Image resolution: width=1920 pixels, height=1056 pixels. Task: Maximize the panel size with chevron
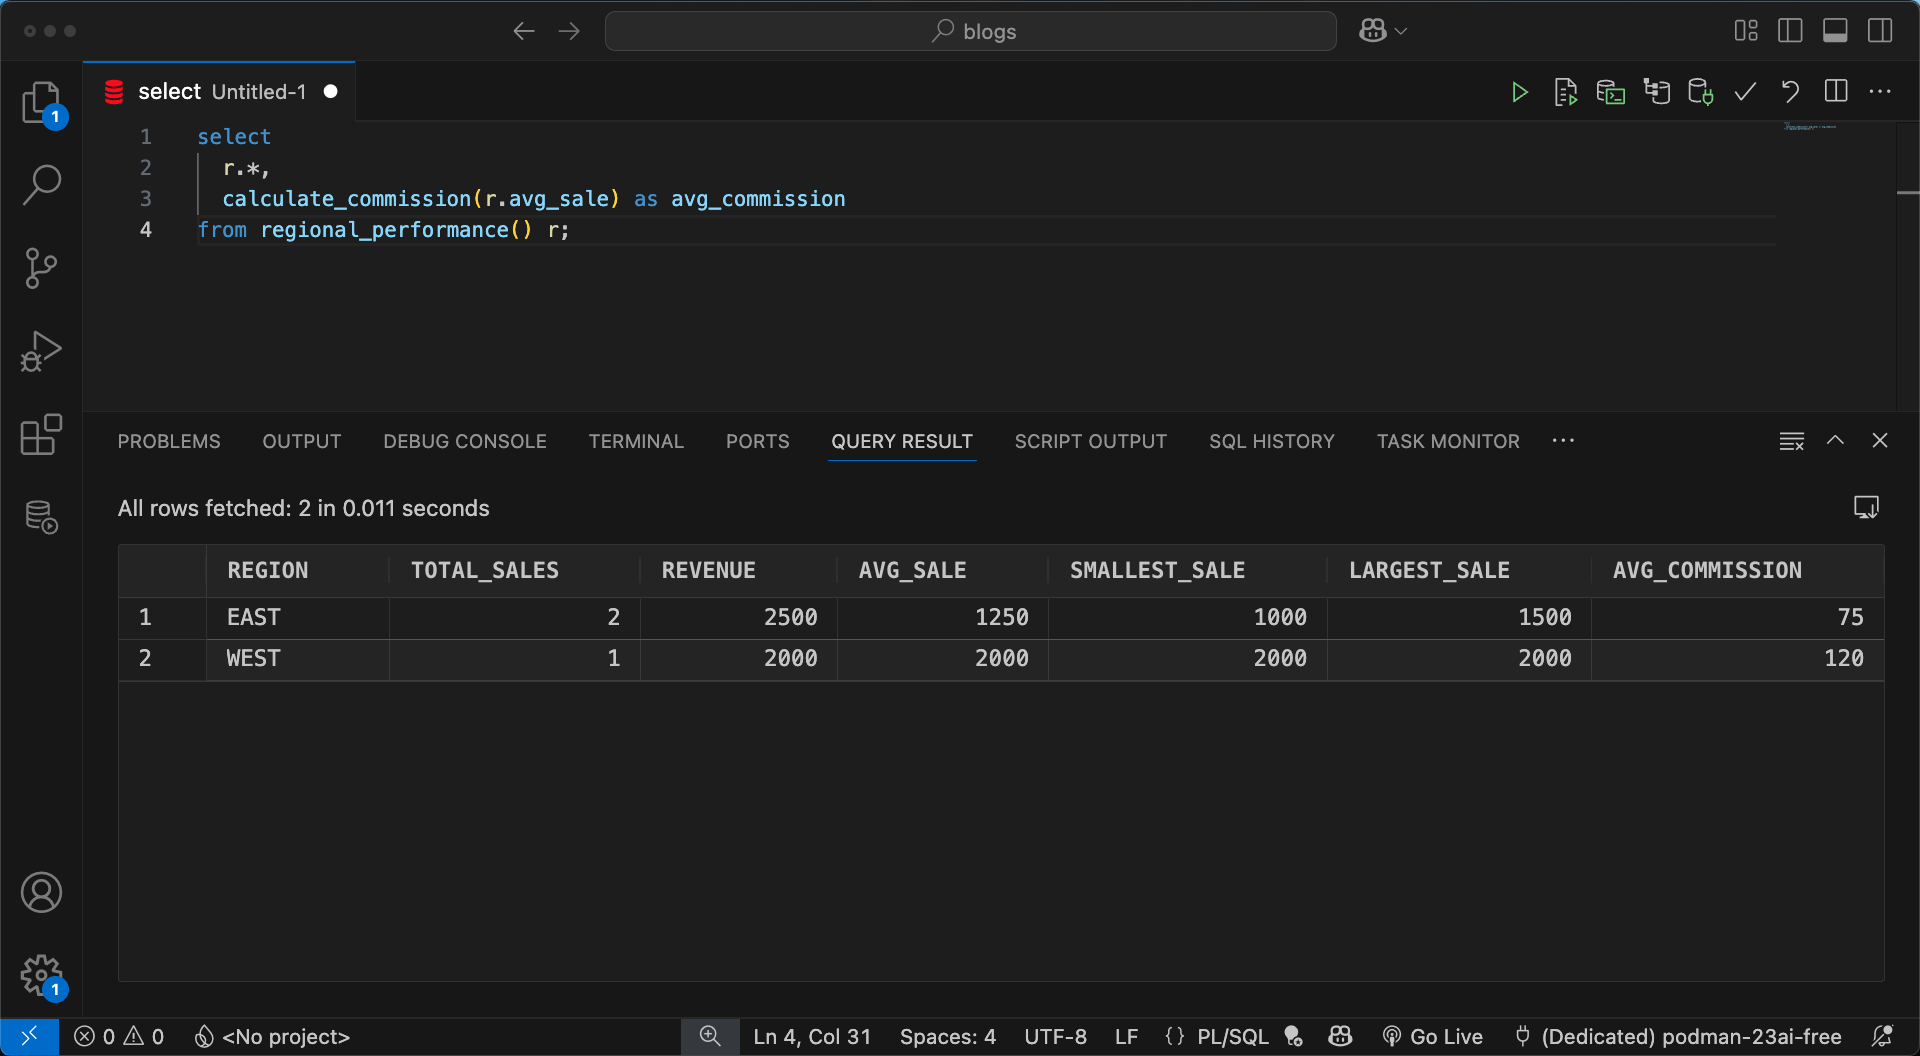1835,441
